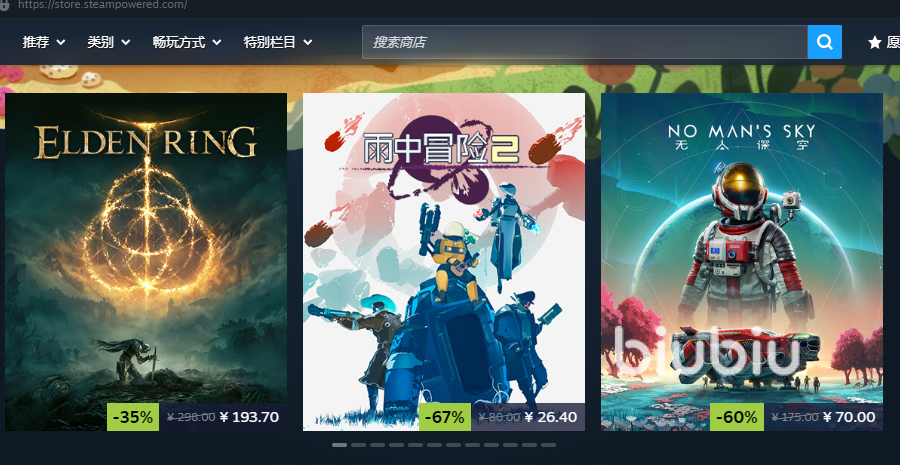Click the lock icon beside the URL
This screenshot has height=465, width=900.
click(x=5, y=5)
